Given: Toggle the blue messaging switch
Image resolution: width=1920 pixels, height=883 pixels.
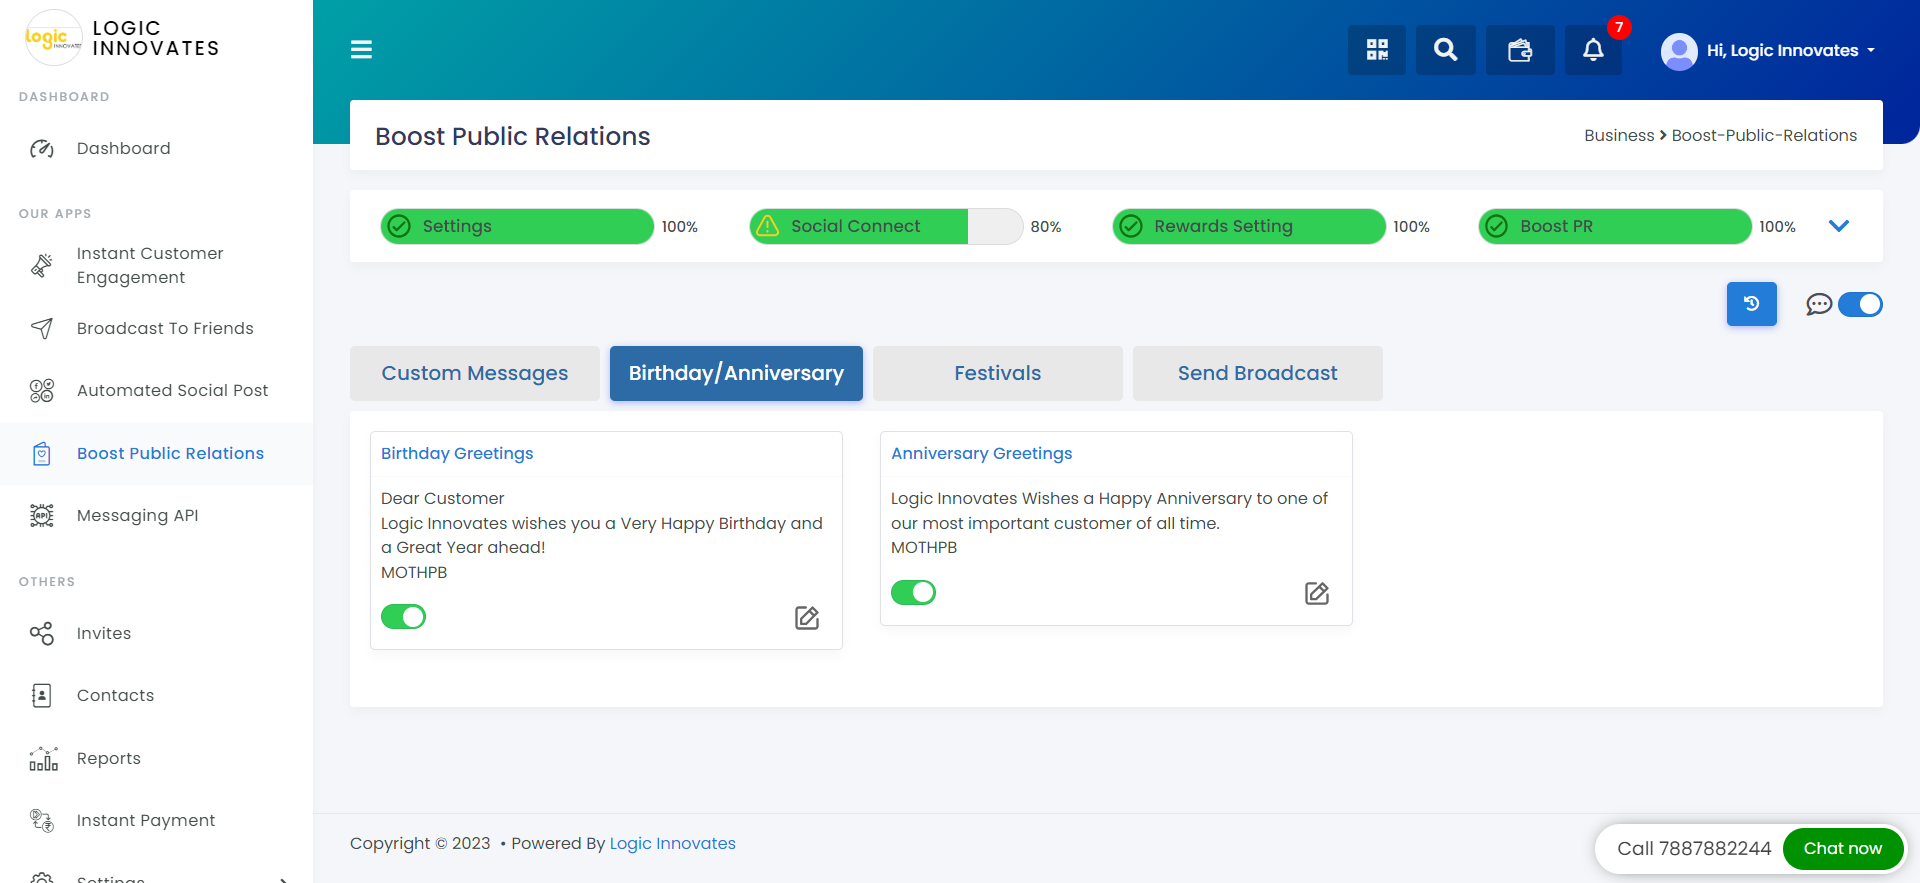Looking at the screenshot, I should tap(1860, 304).
